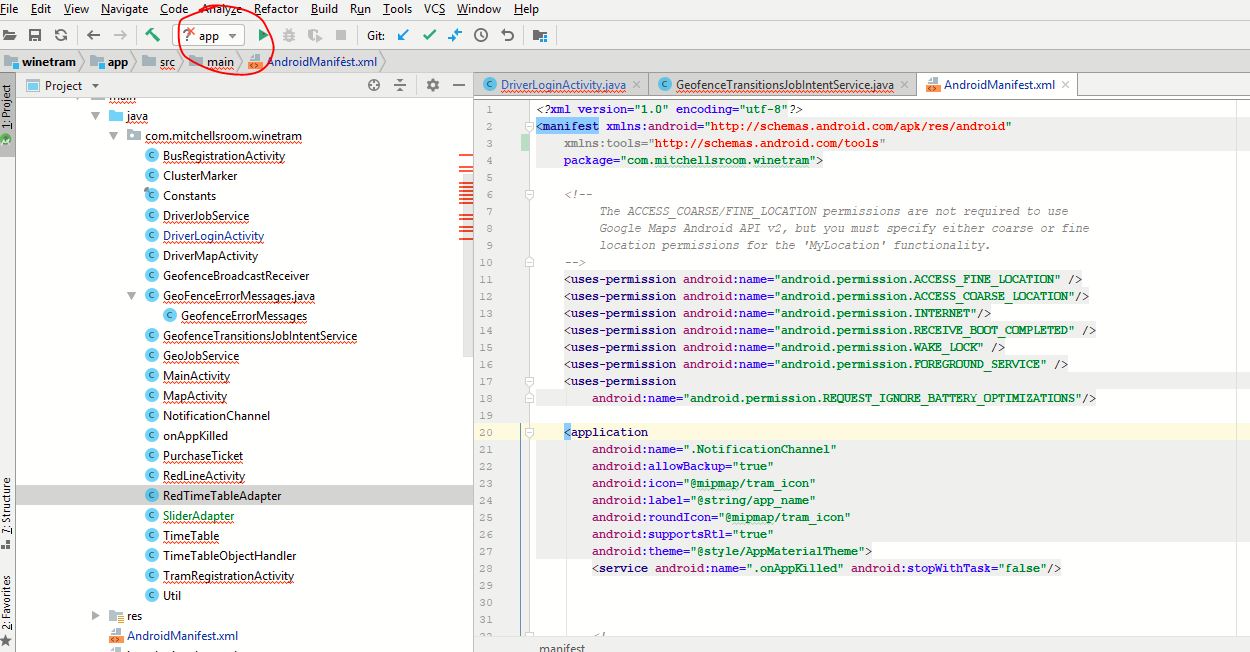Commit changes via the green checkmark icon
Screen dimensions: 1250x652
429,33
